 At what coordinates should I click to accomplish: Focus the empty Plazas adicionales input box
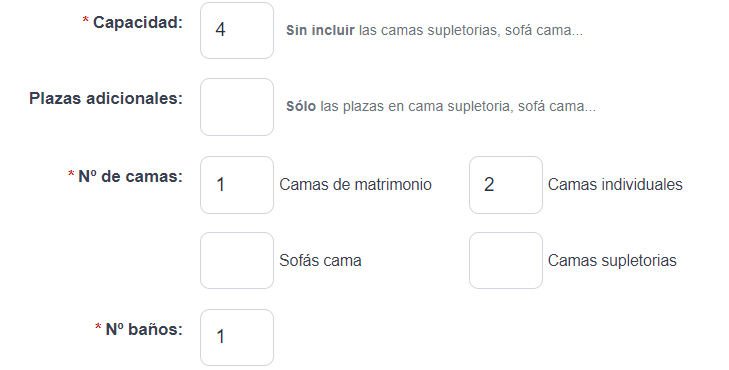[x=237, y=107]
